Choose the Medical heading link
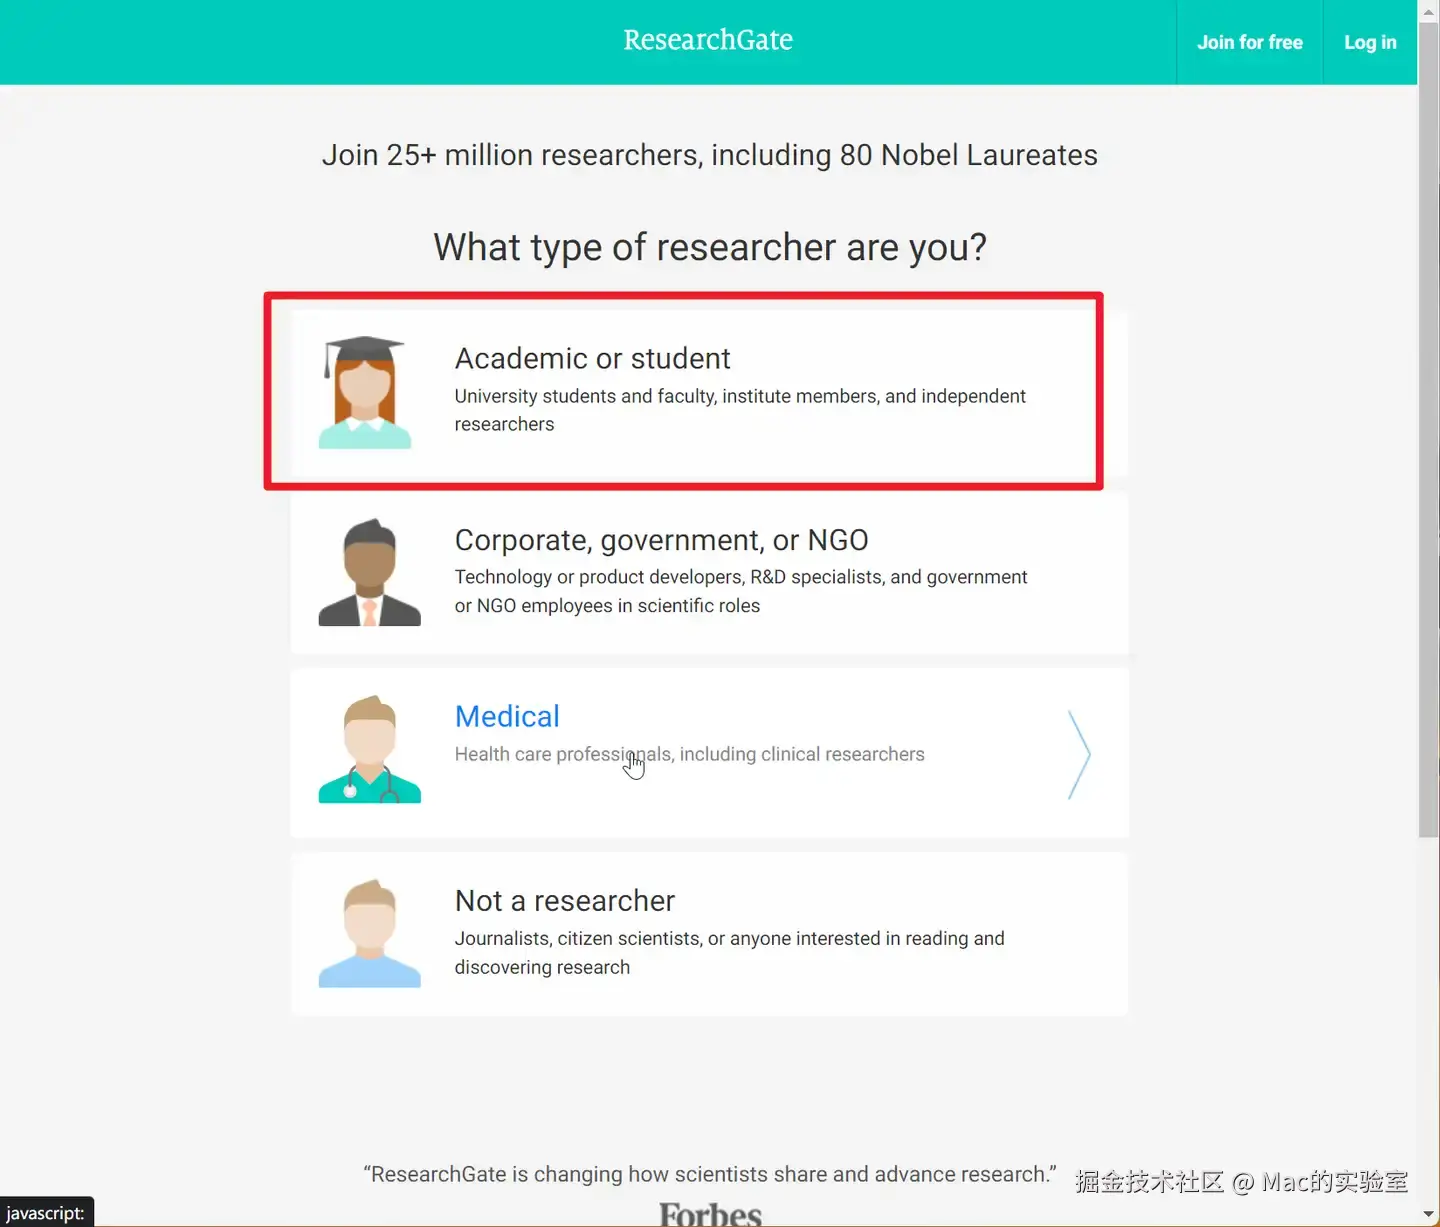The width and height of the screenshot is (1440, 1227). pyautogui.click(x=507, y=716)
